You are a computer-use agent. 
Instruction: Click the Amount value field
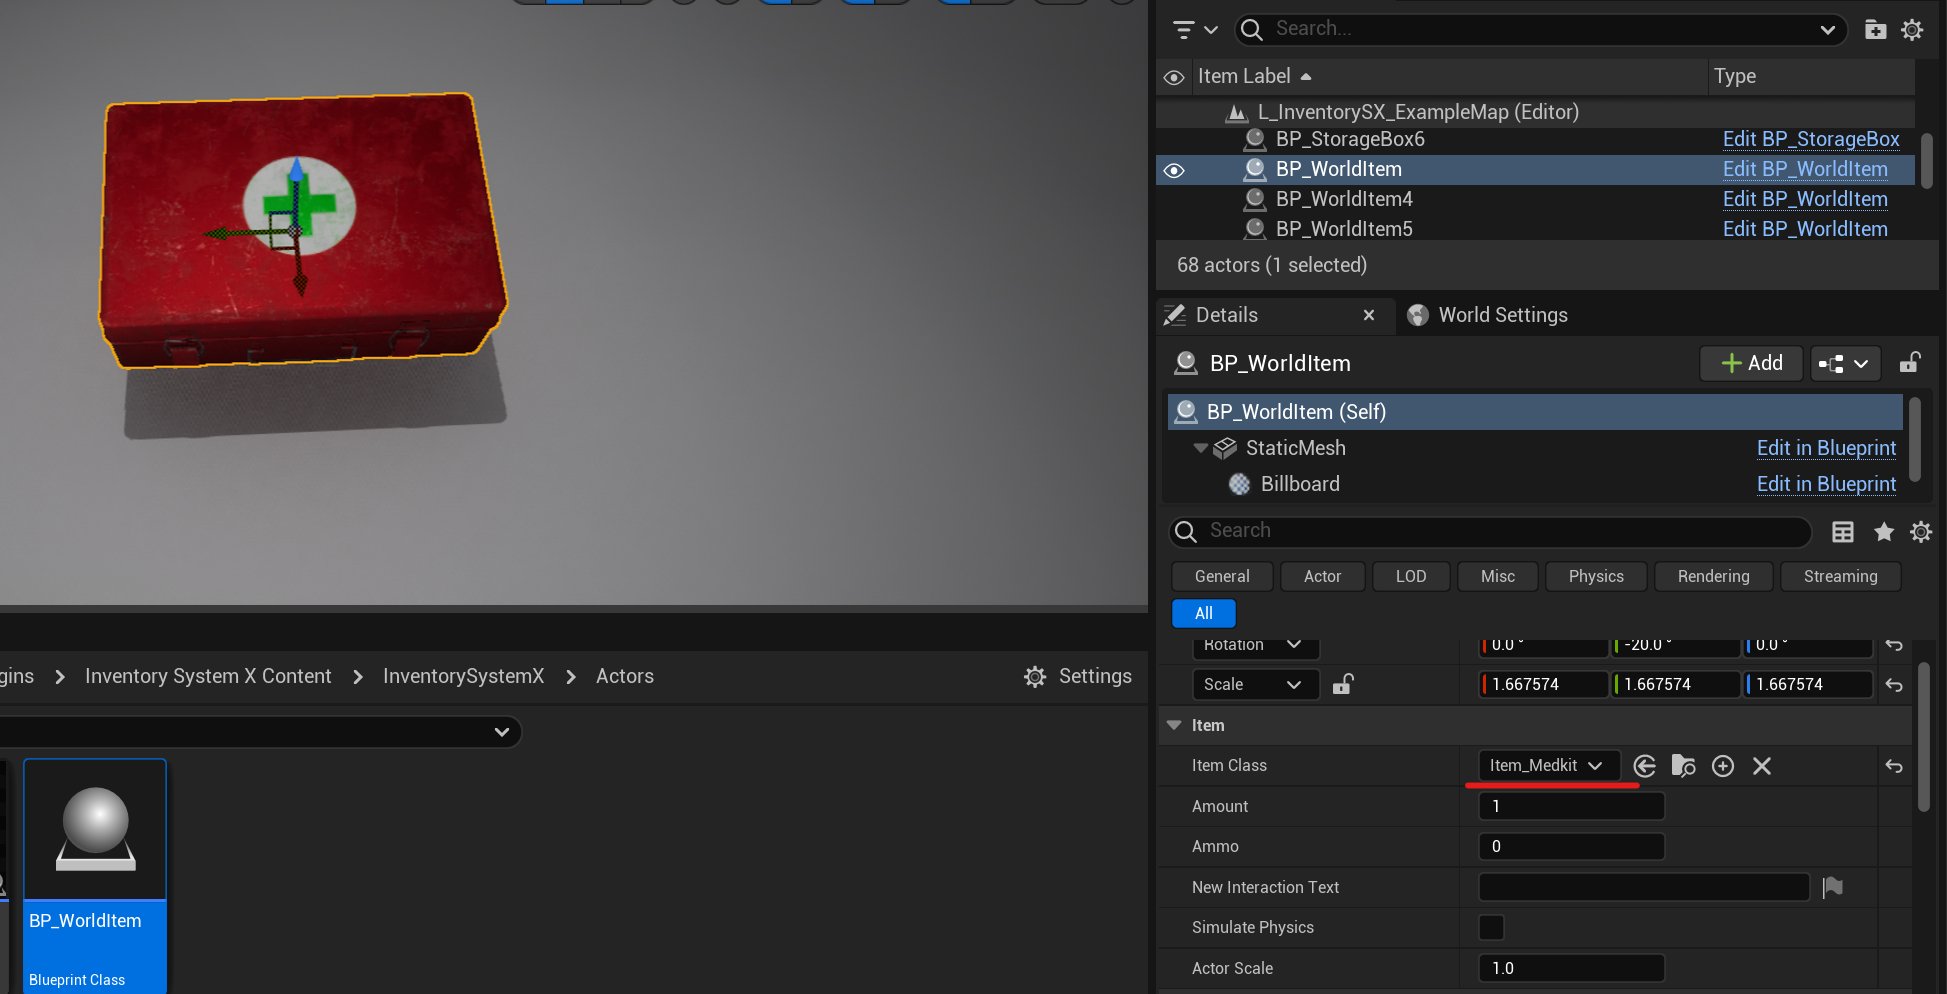1571,806
